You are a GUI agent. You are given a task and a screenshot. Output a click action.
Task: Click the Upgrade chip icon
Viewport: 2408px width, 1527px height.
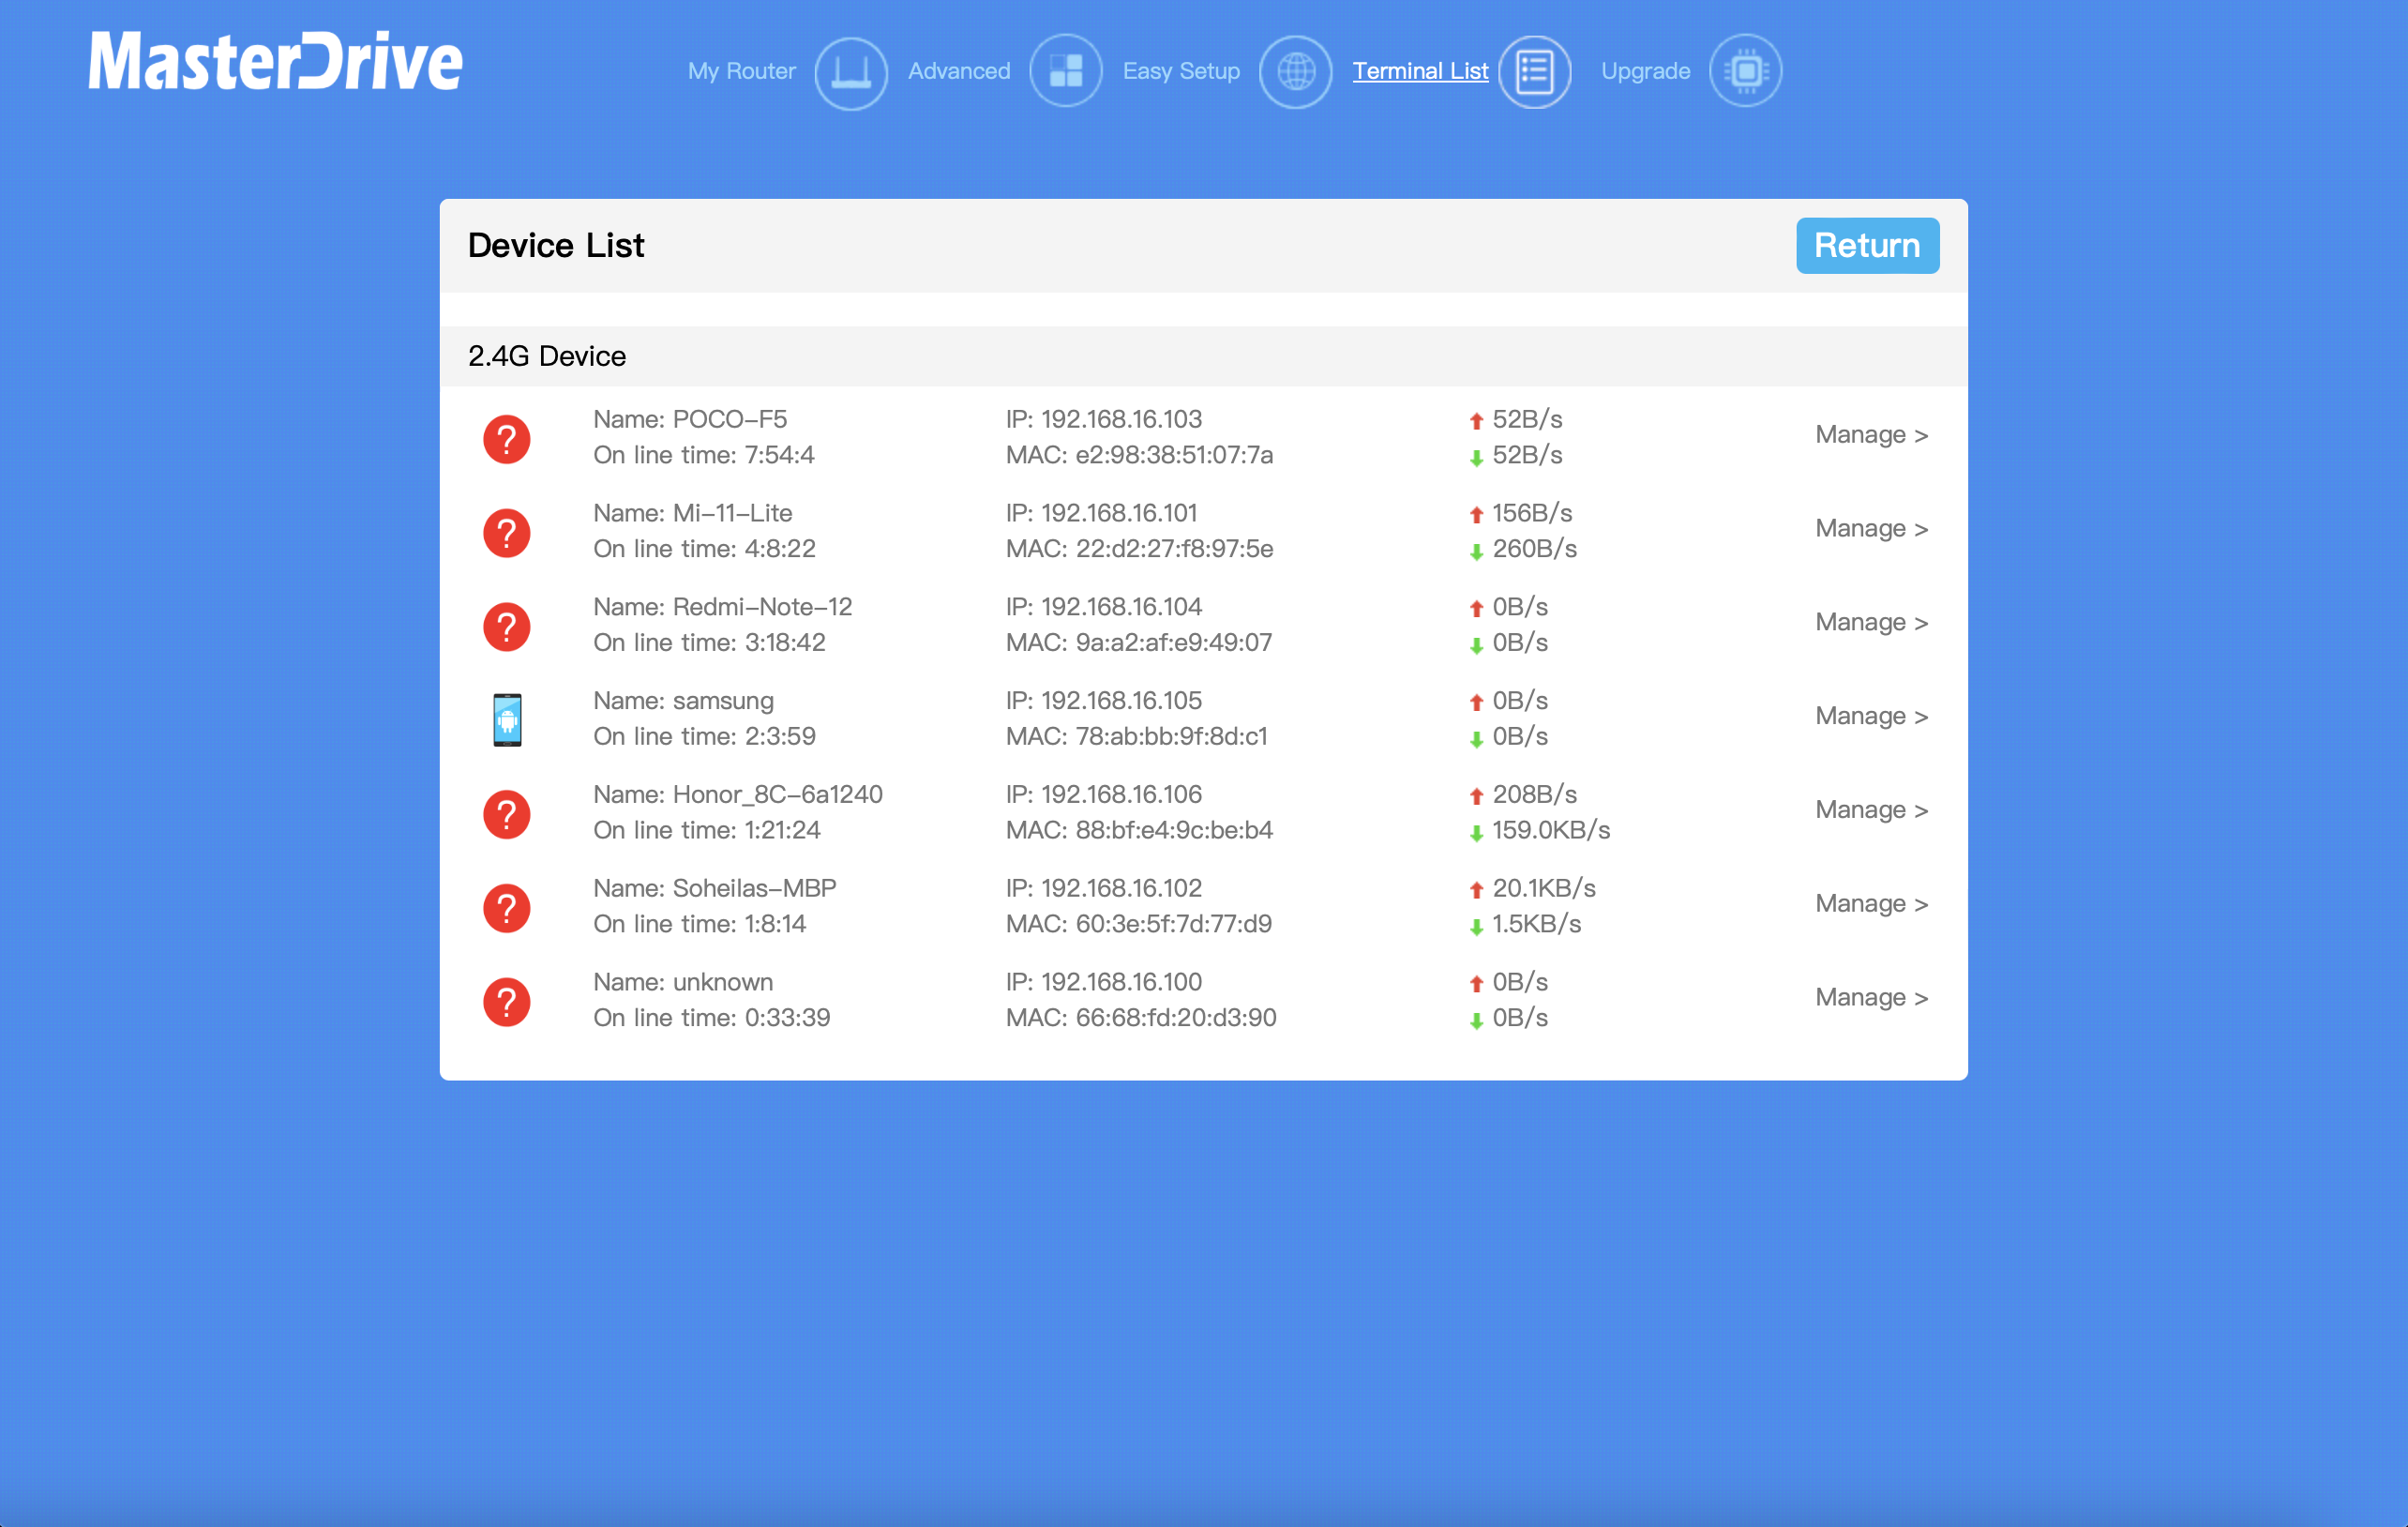point(1746,71)
